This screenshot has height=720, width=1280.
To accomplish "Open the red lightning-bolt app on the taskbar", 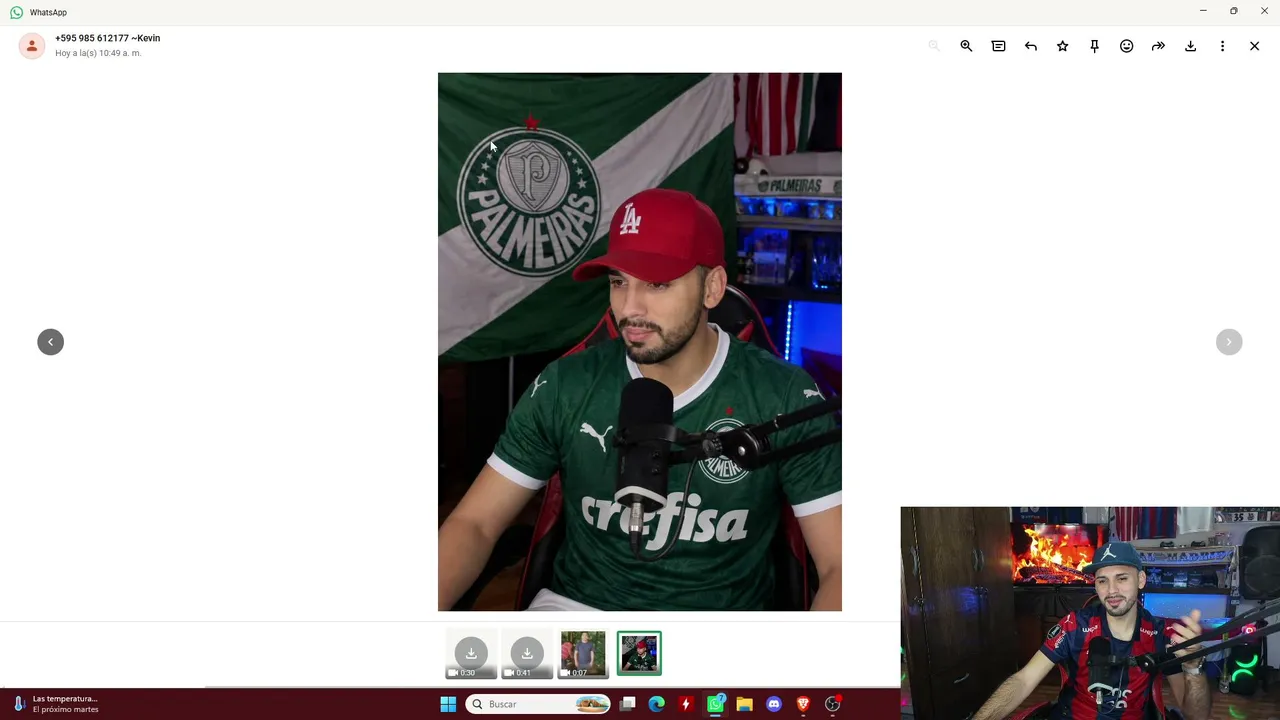I will click(685, 704).
